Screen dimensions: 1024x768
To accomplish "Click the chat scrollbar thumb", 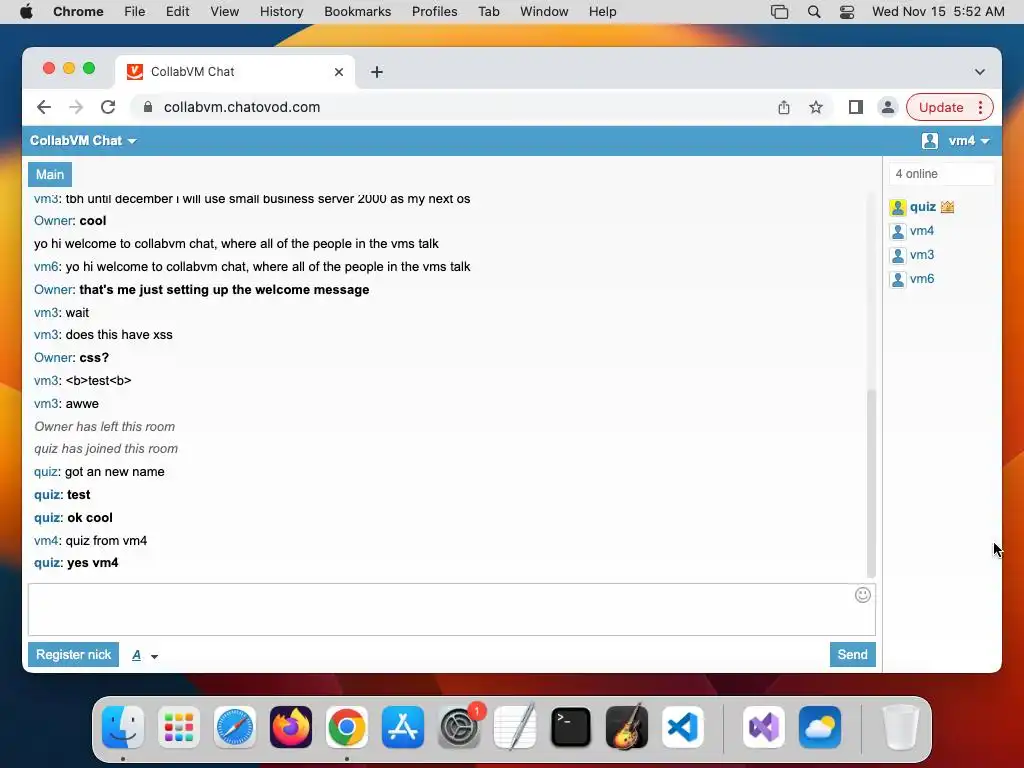I will [x=871, y=483].
